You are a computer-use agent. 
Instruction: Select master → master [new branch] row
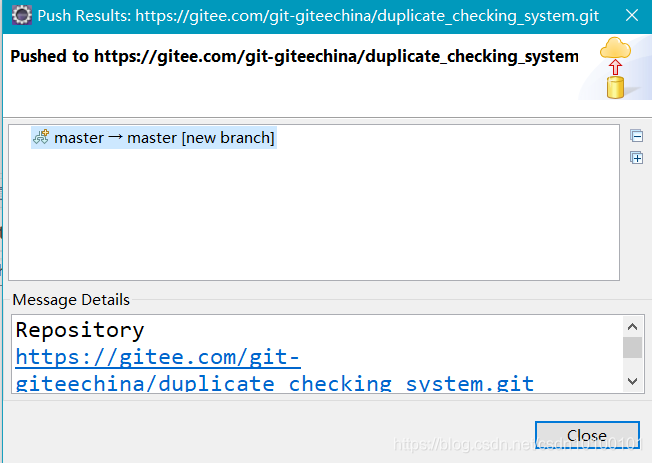click(x=154, y=138)
